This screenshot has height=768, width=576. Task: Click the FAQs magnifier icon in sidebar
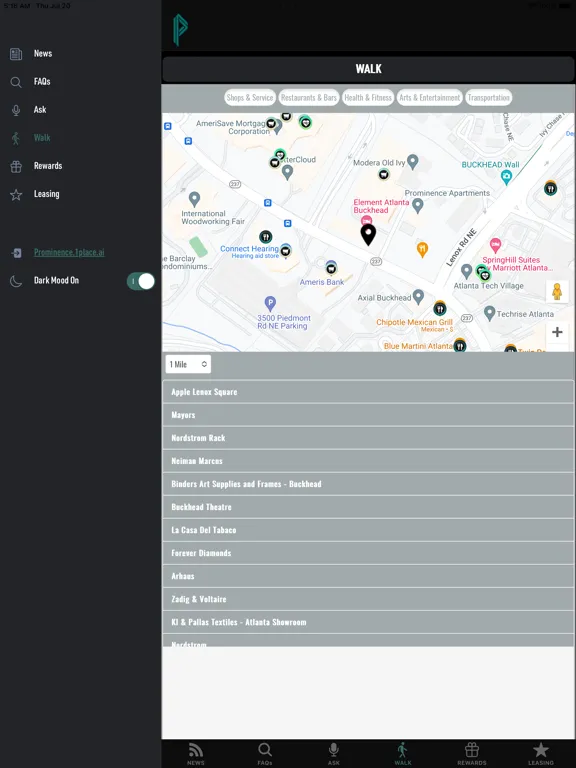pyautogui.click(x=16, y=82)
